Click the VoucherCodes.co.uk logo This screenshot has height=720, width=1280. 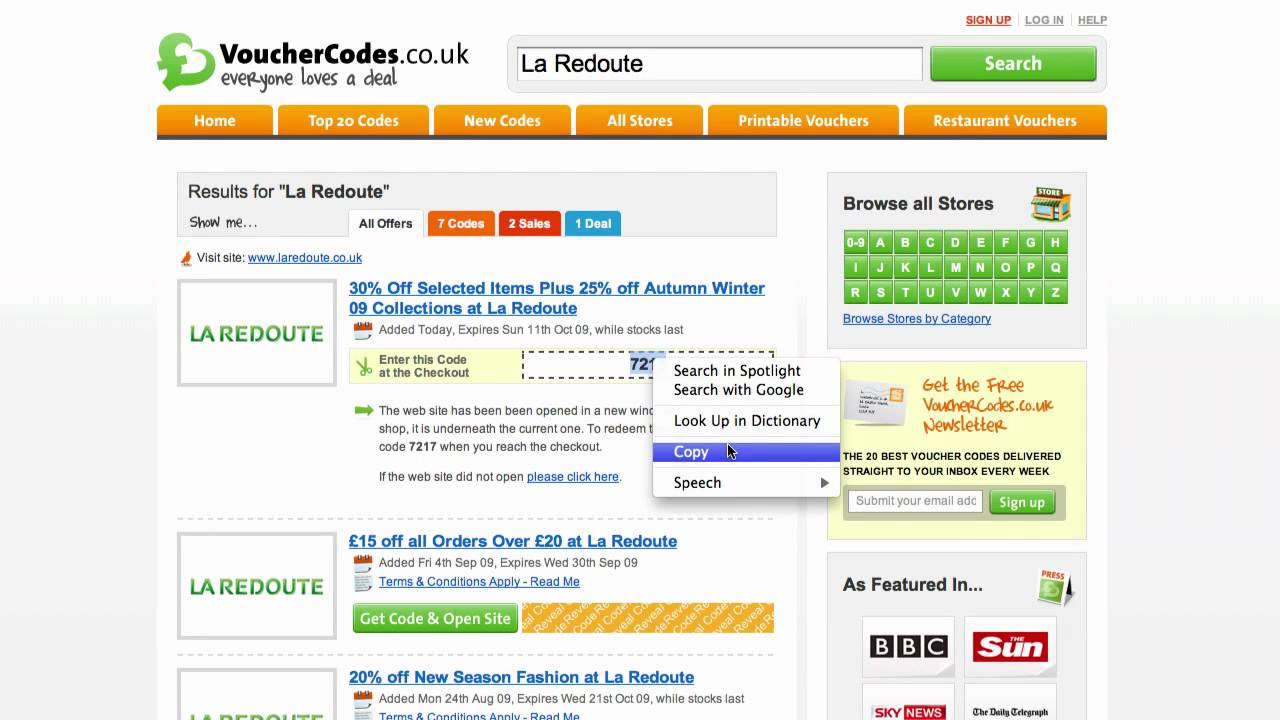click(313, 62)
